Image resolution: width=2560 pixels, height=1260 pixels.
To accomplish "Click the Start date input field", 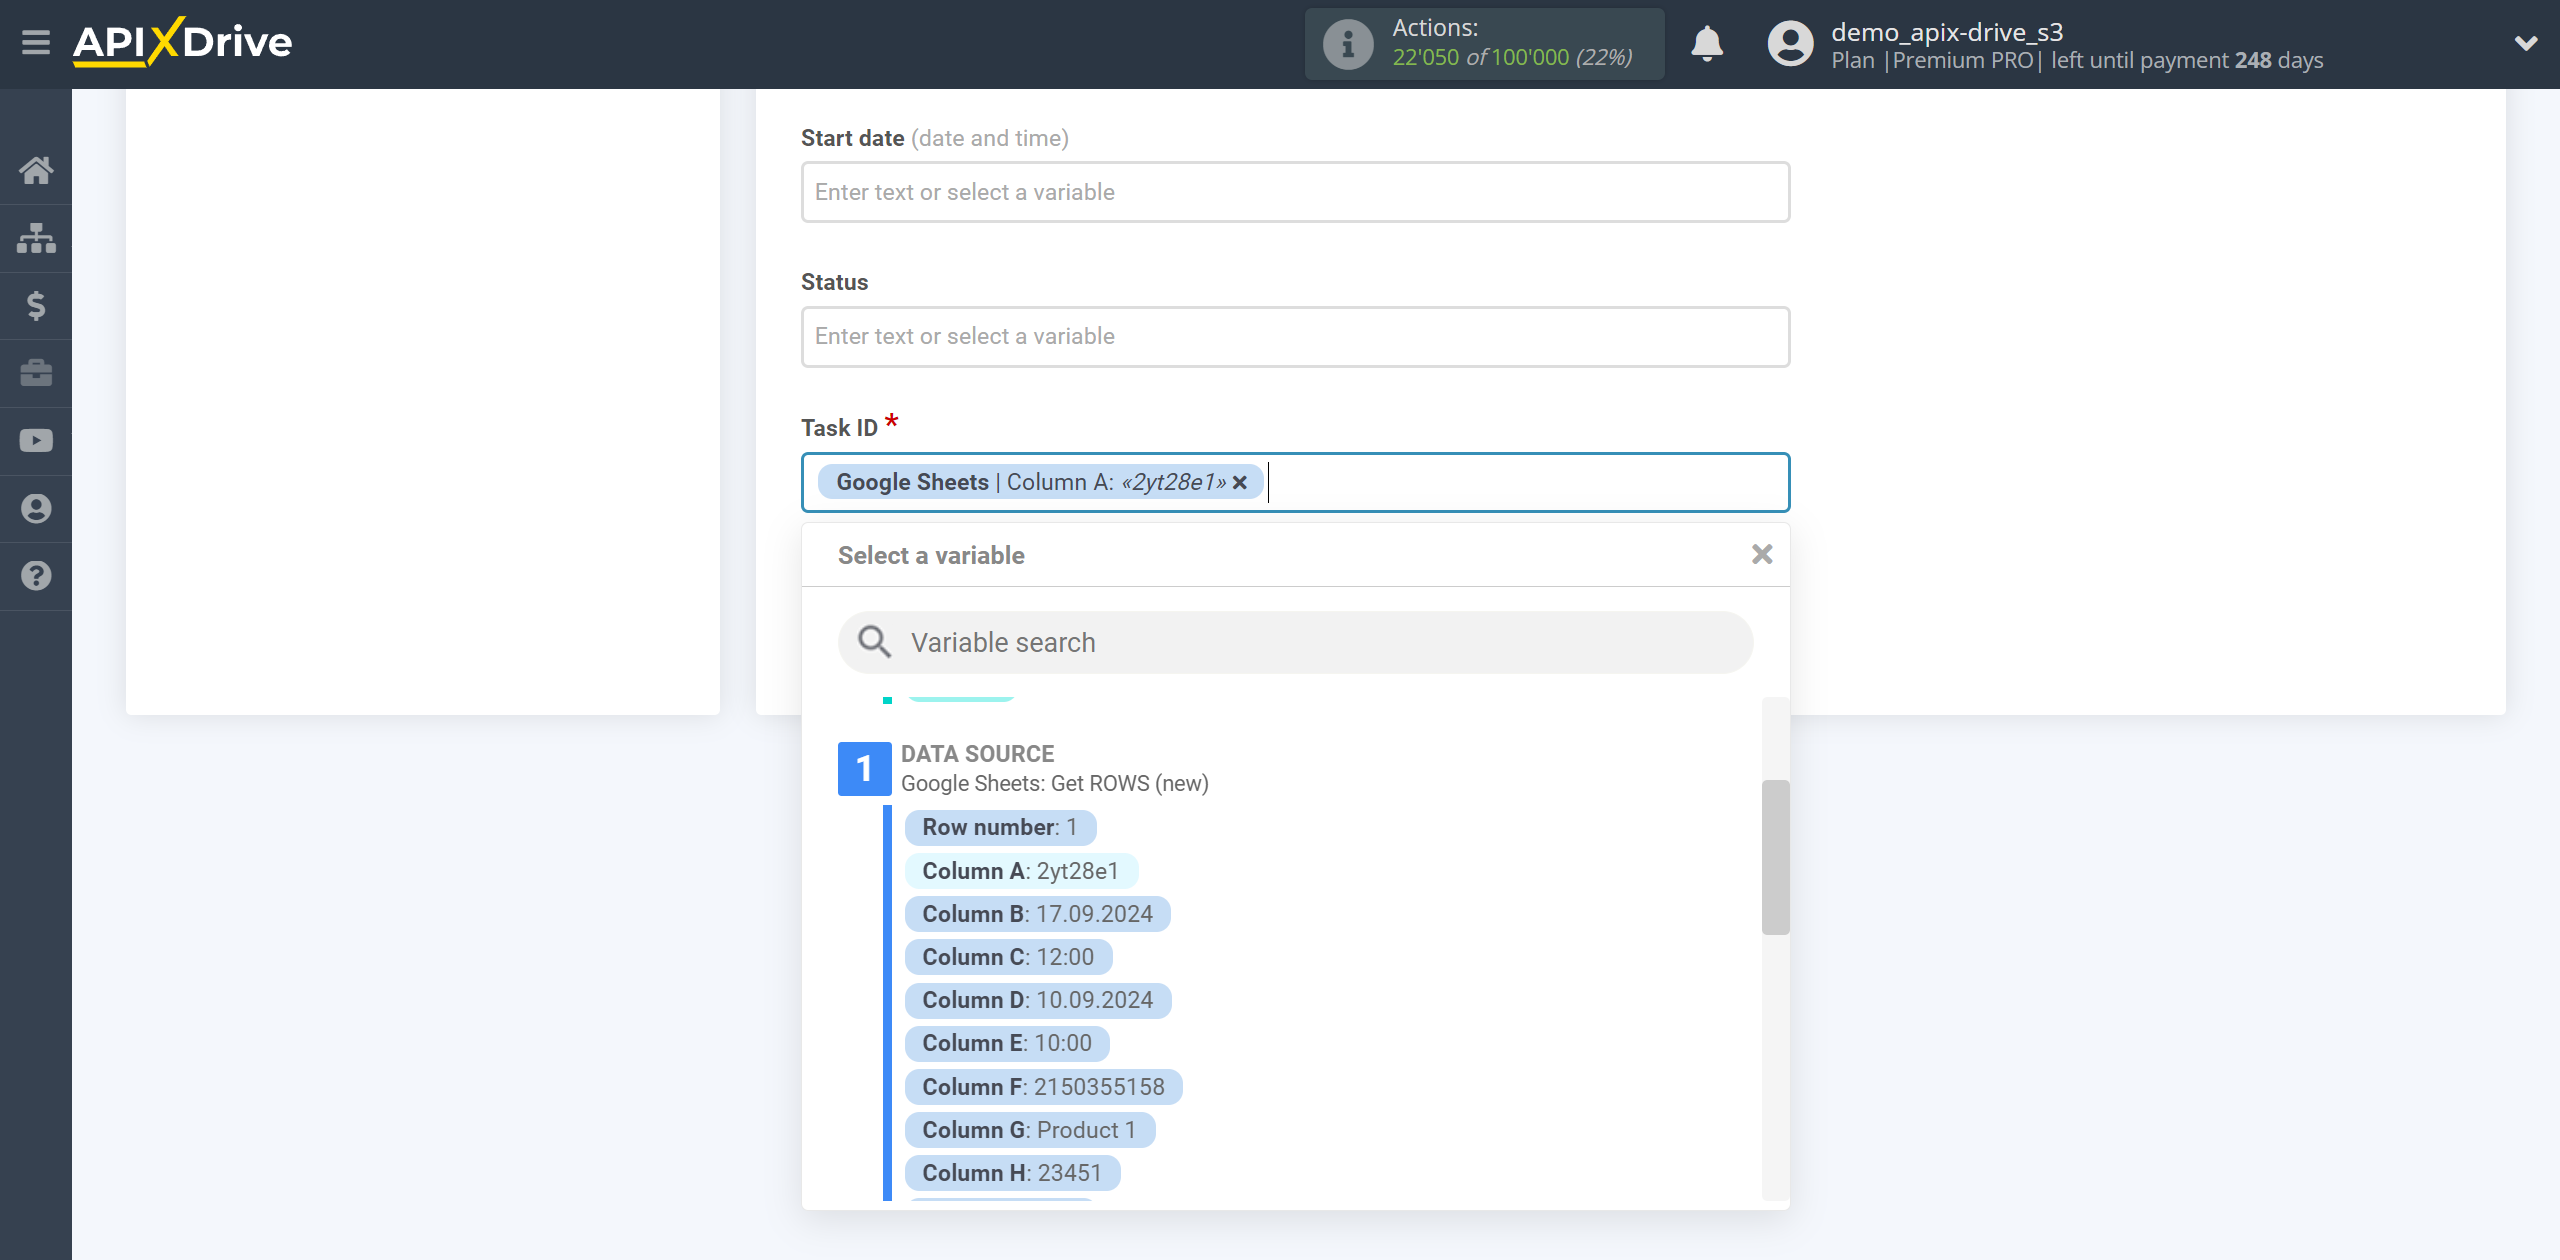I will click(1295, 192).
